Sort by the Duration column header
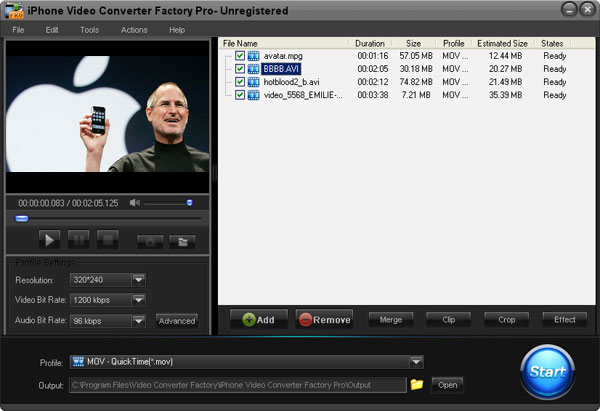 click(370, 43)
